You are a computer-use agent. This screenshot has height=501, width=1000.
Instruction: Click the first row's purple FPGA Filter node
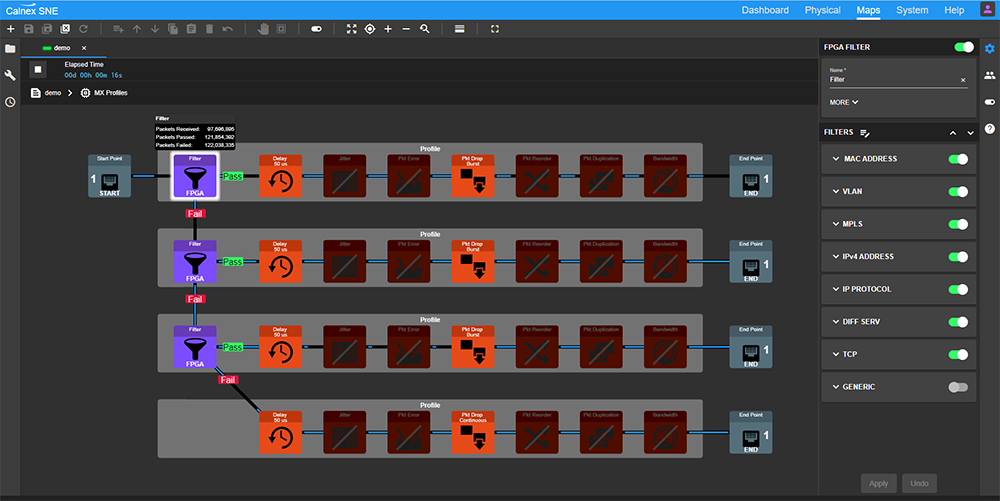[x=195, y=176]
